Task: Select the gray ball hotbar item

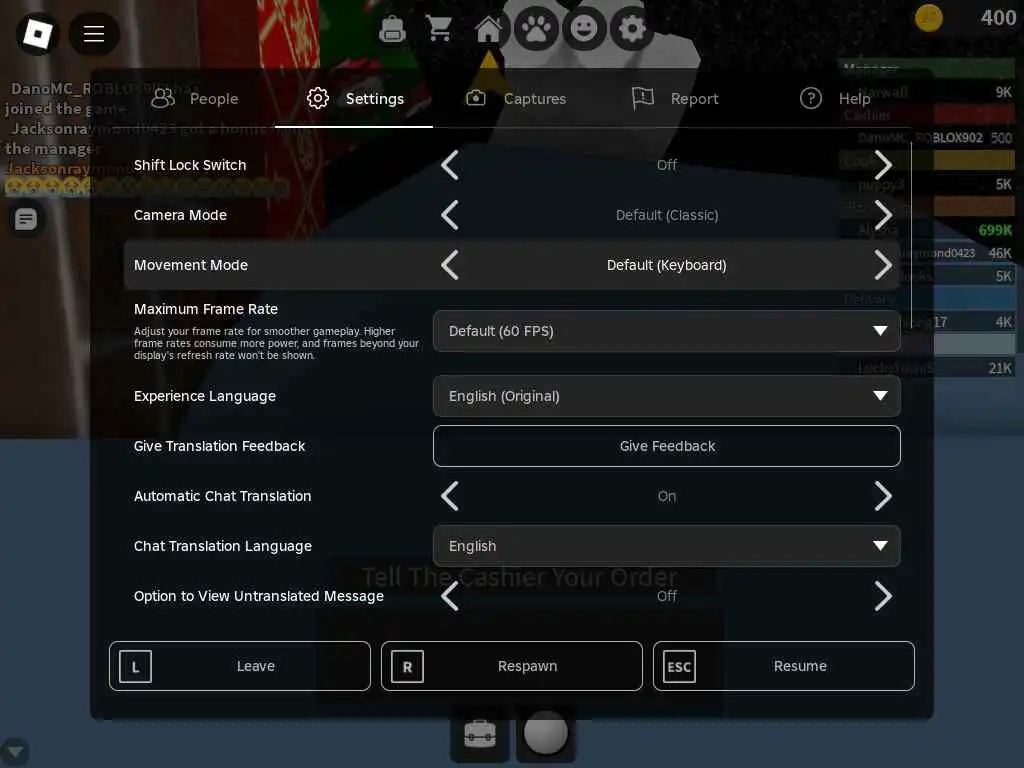Action: (x=546, y=733)
